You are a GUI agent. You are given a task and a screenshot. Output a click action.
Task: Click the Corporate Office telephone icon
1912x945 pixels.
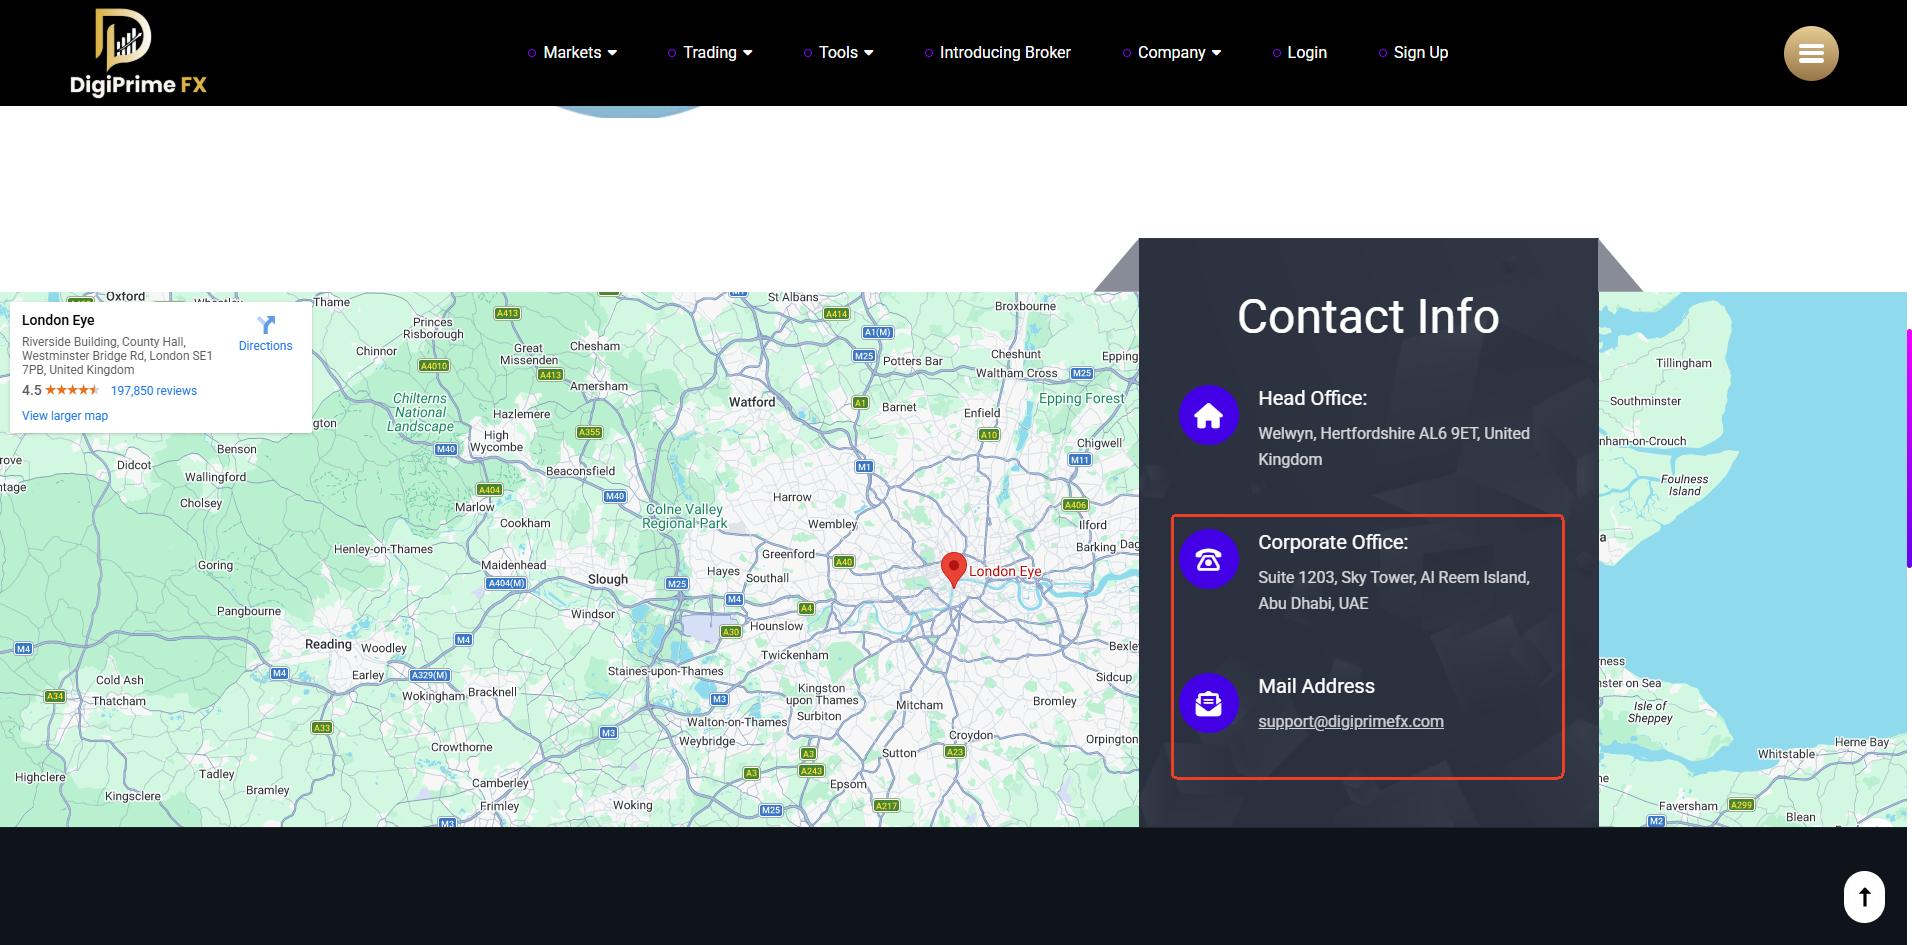pyautogui.click(x=1208, y=559)
